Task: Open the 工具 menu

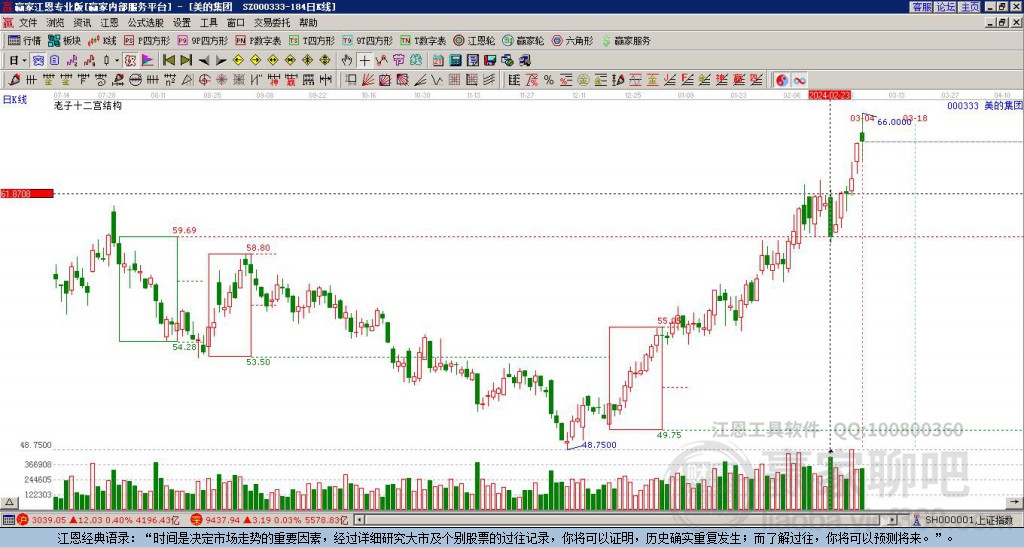Action: [x=208, y=23]
